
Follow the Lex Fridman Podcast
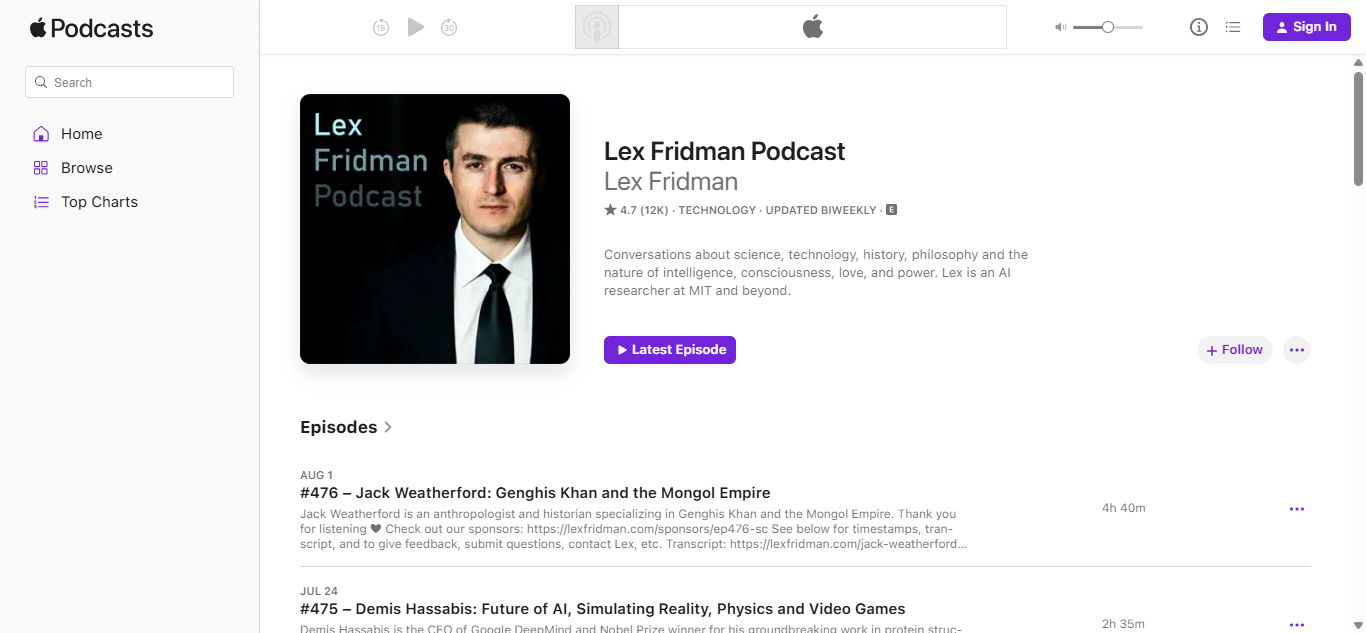[x=1235, y=350]
